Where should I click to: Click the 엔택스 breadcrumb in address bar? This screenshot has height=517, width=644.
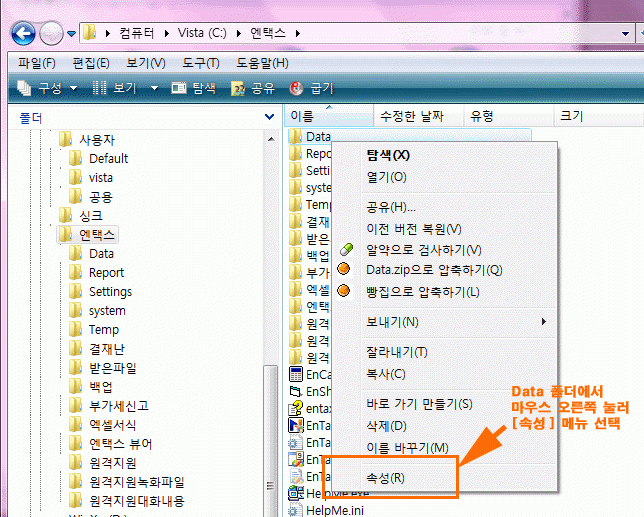pos(267,33)
